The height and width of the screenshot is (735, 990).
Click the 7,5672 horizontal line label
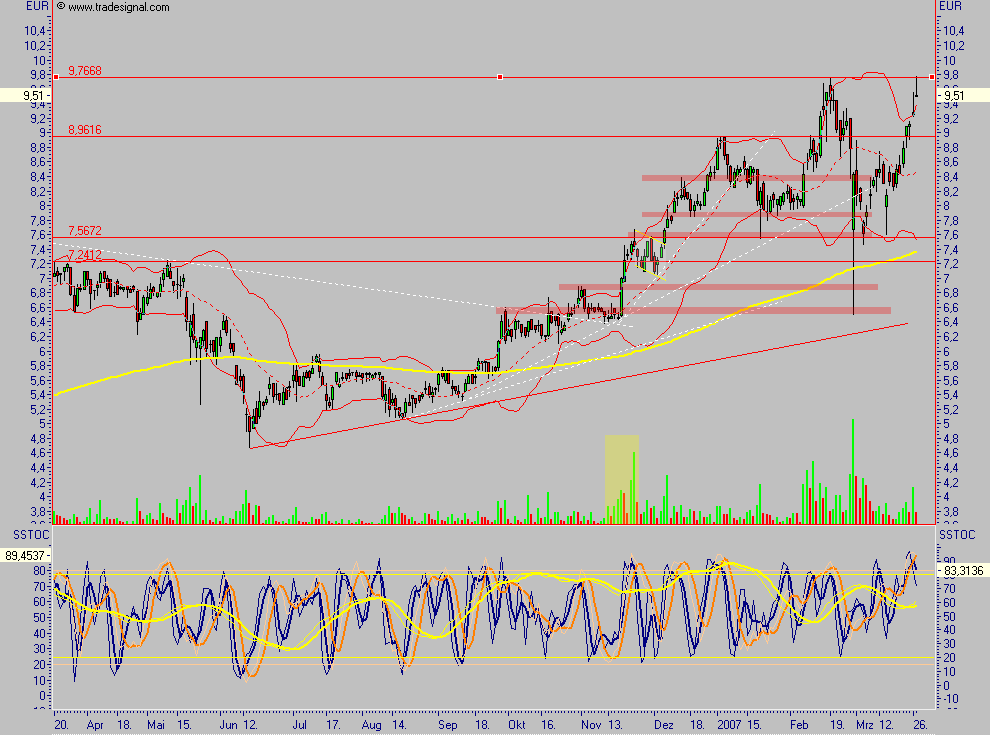(x=85, y=231)
